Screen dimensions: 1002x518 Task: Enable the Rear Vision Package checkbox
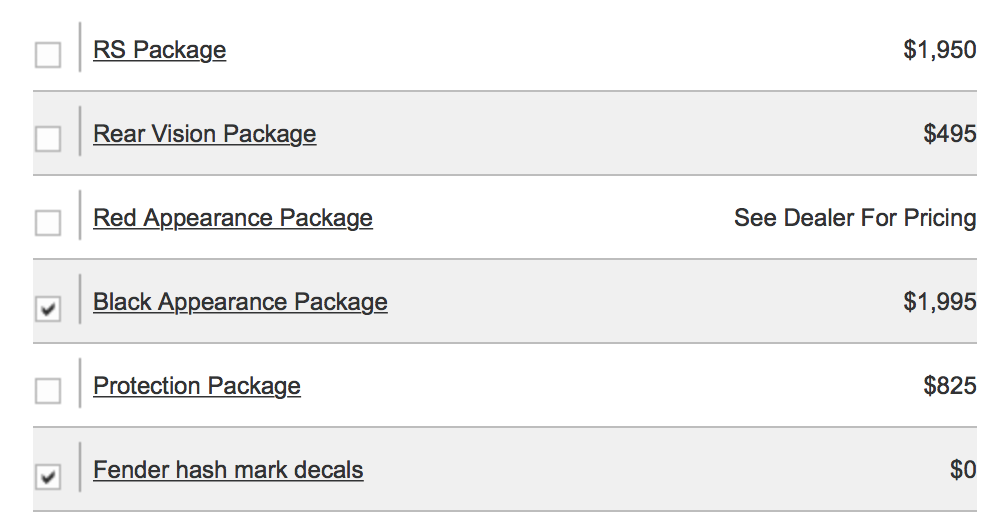(48, 139)
